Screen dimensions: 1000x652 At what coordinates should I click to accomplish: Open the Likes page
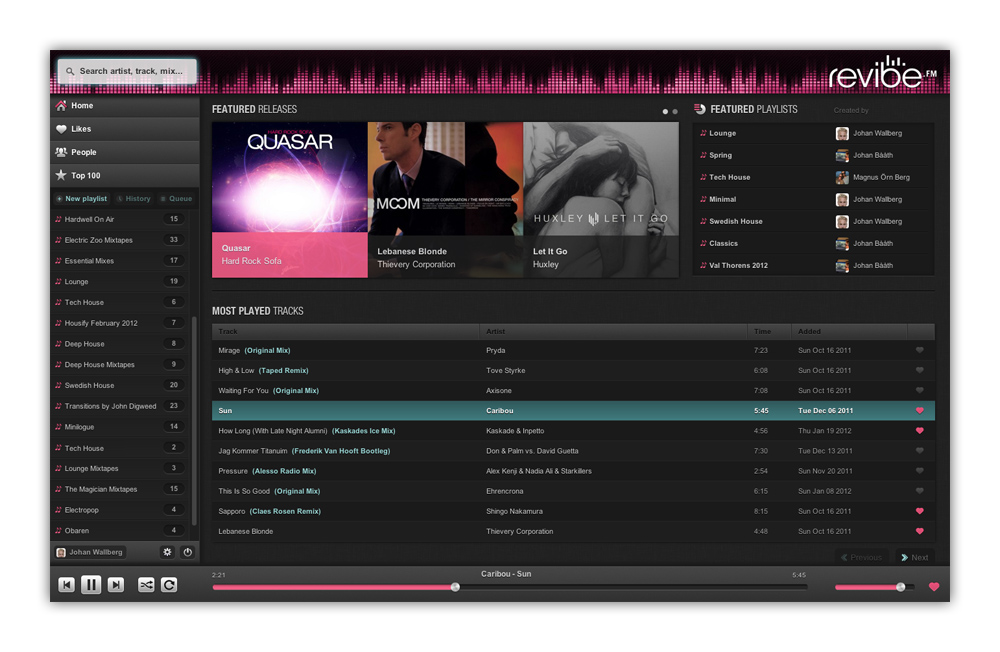[x=124, y=129]
